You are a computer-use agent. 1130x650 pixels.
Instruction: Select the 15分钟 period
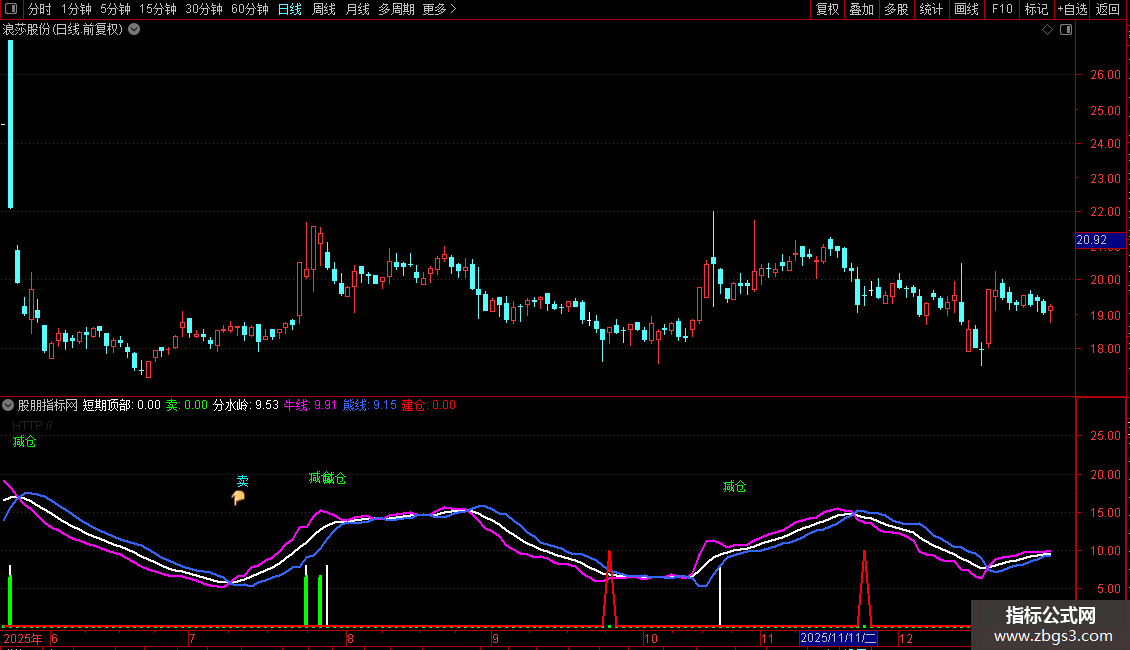(x=158, y=9)
